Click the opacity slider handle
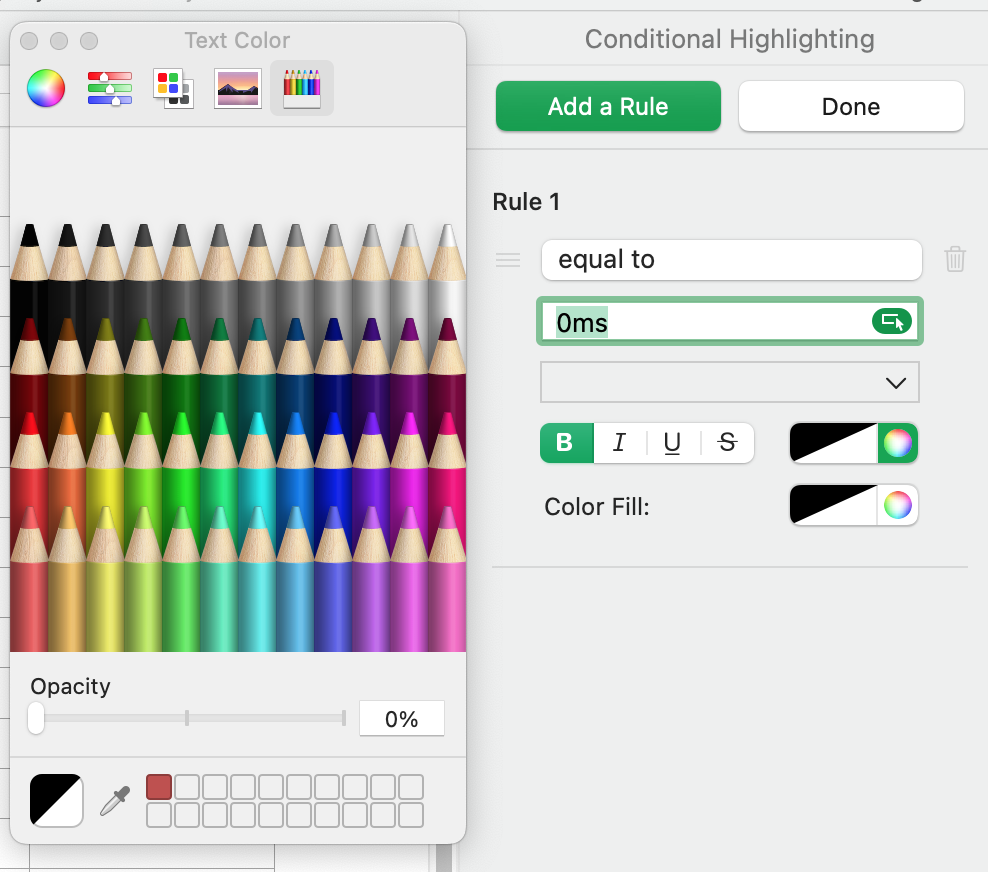The height and width of the screenshot is (872, 988). point(36,718)
